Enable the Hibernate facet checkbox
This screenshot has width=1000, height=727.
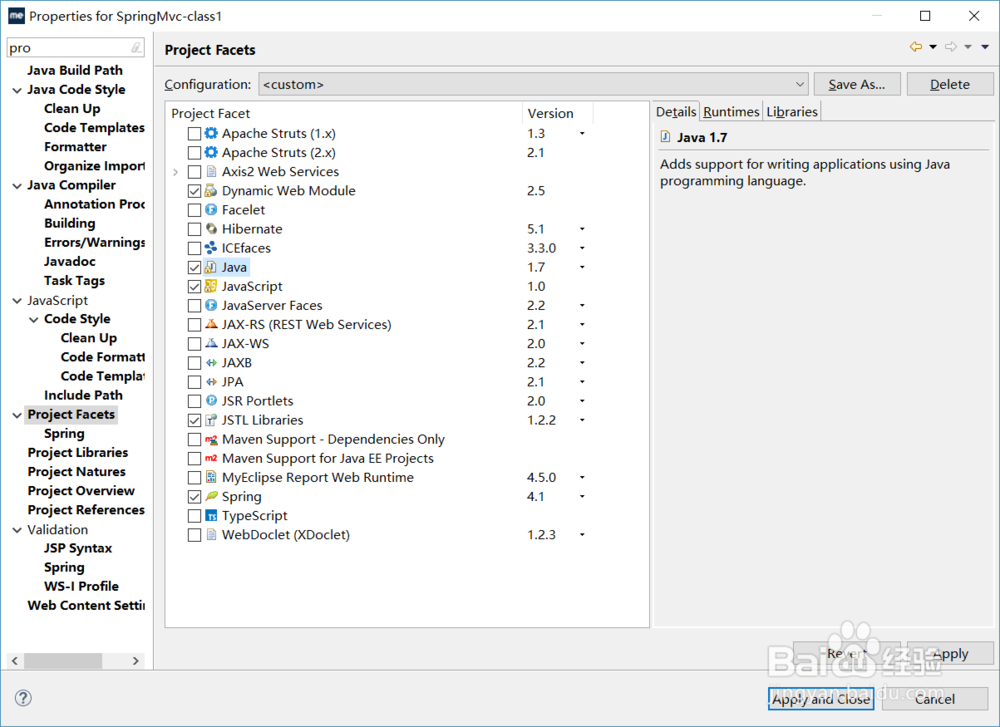[194, 229]
